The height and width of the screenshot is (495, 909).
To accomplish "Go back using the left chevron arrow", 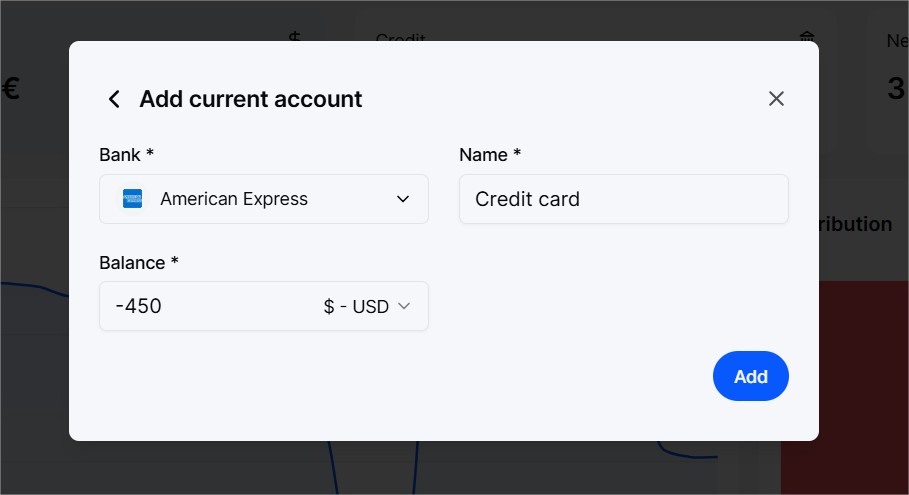I will tap(114, 99).
